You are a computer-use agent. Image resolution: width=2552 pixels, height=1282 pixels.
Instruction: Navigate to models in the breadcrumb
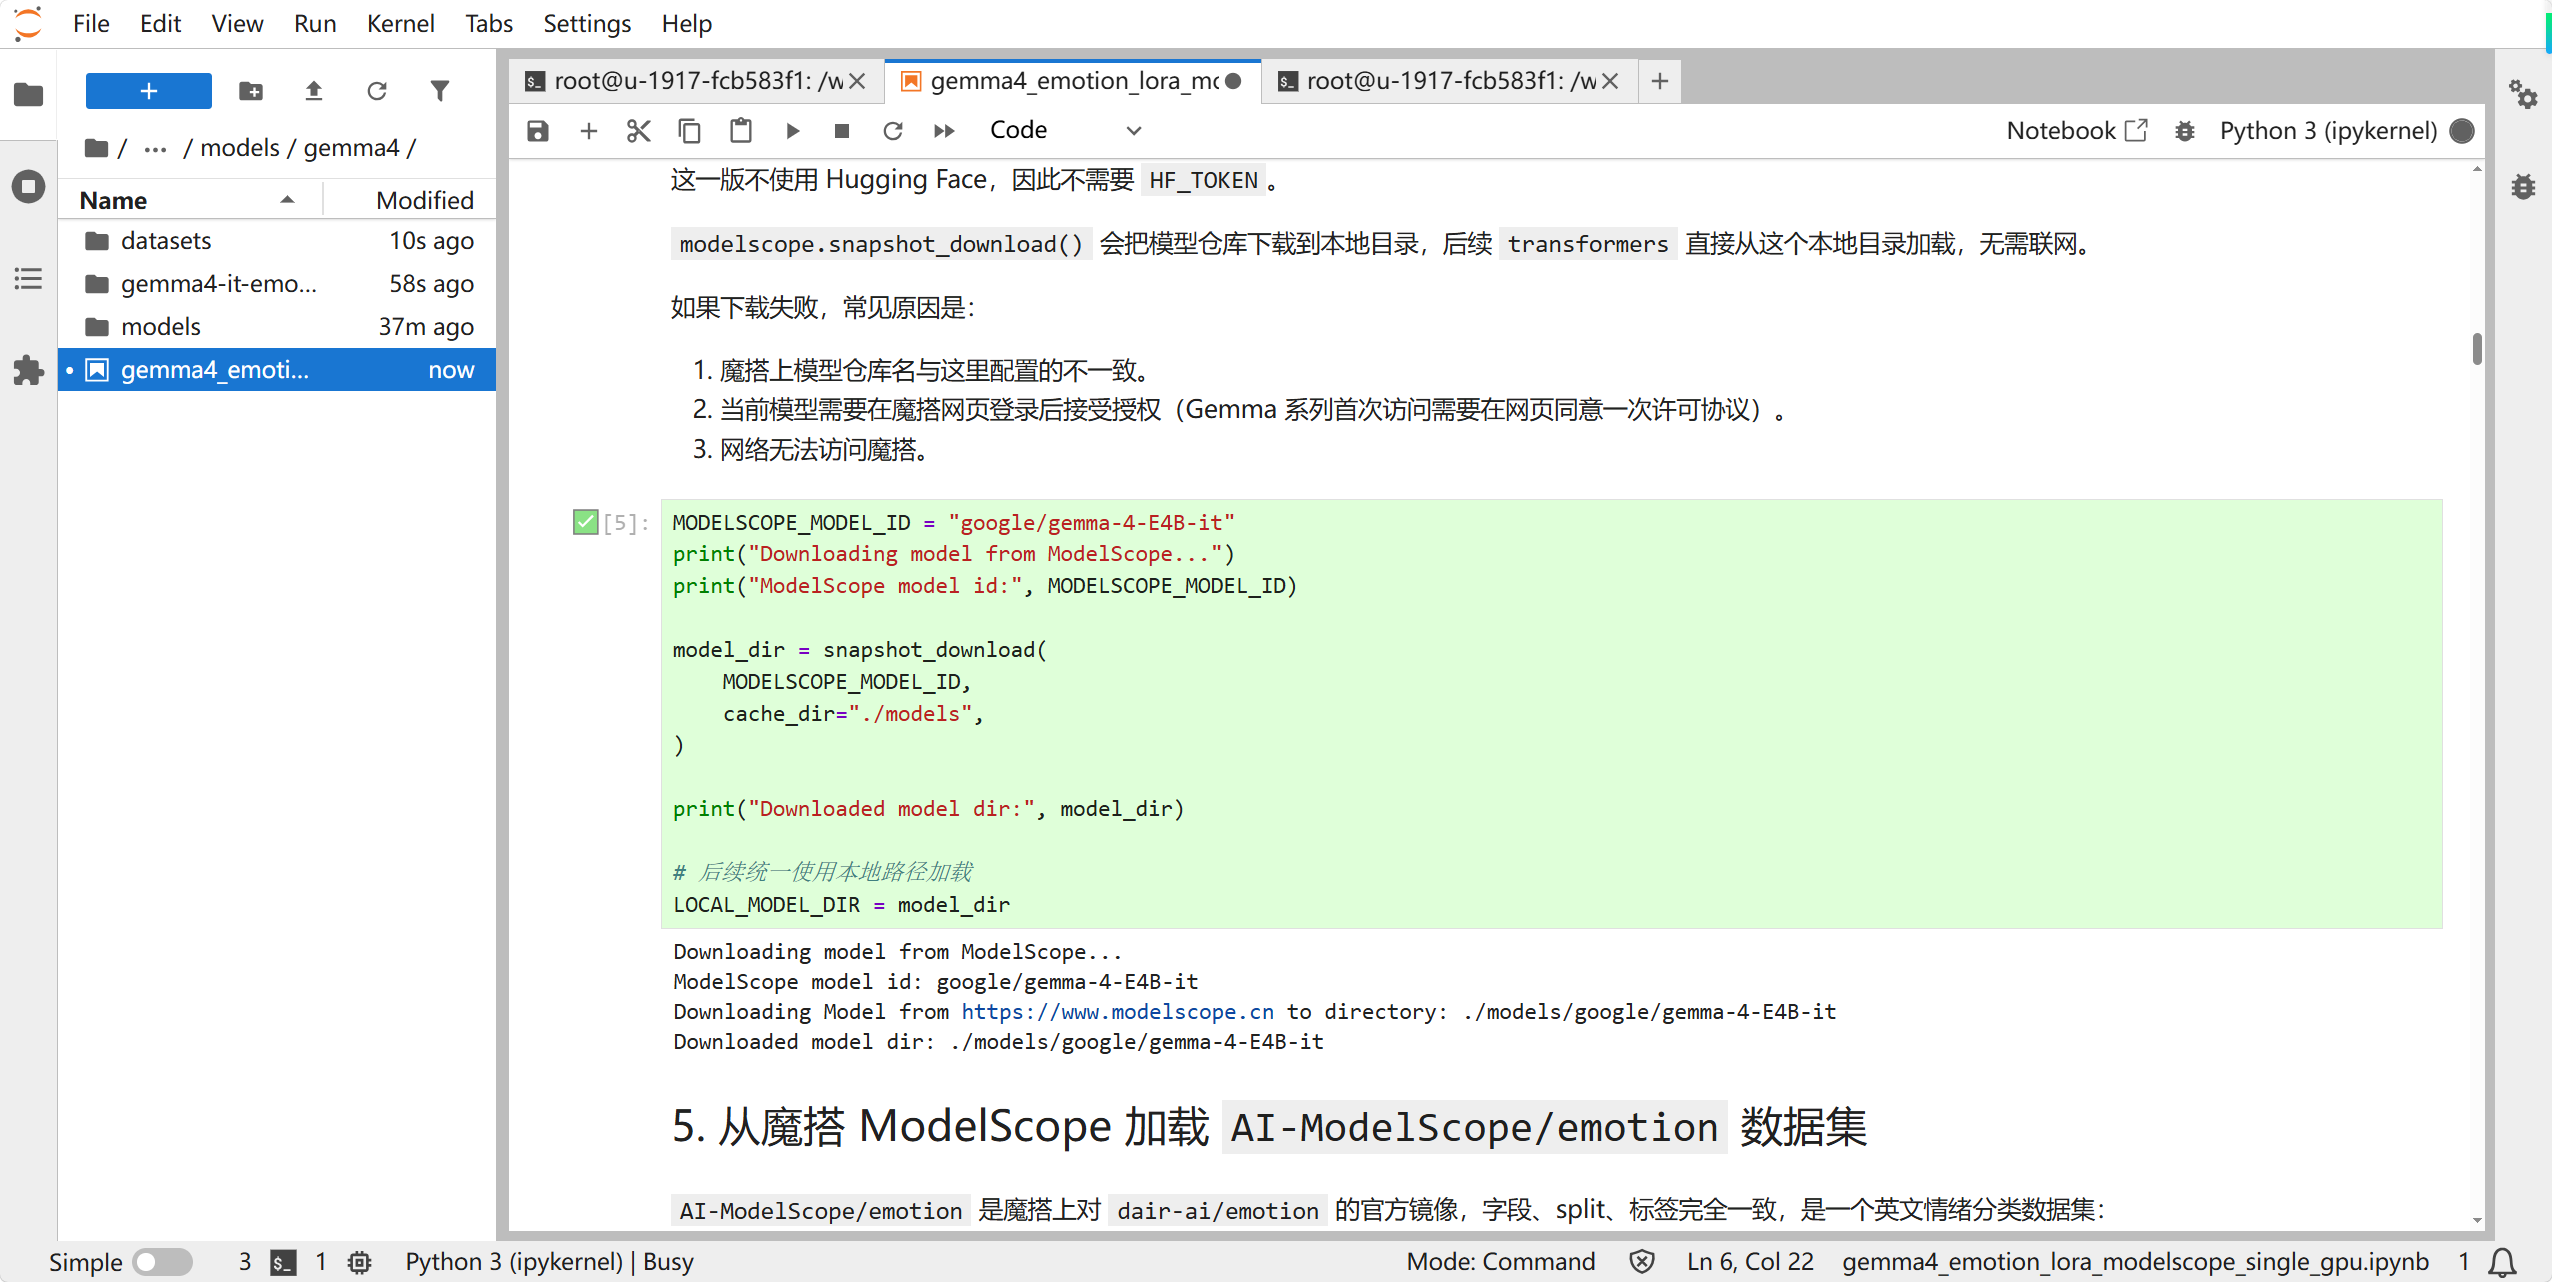(x=240, y=148)
